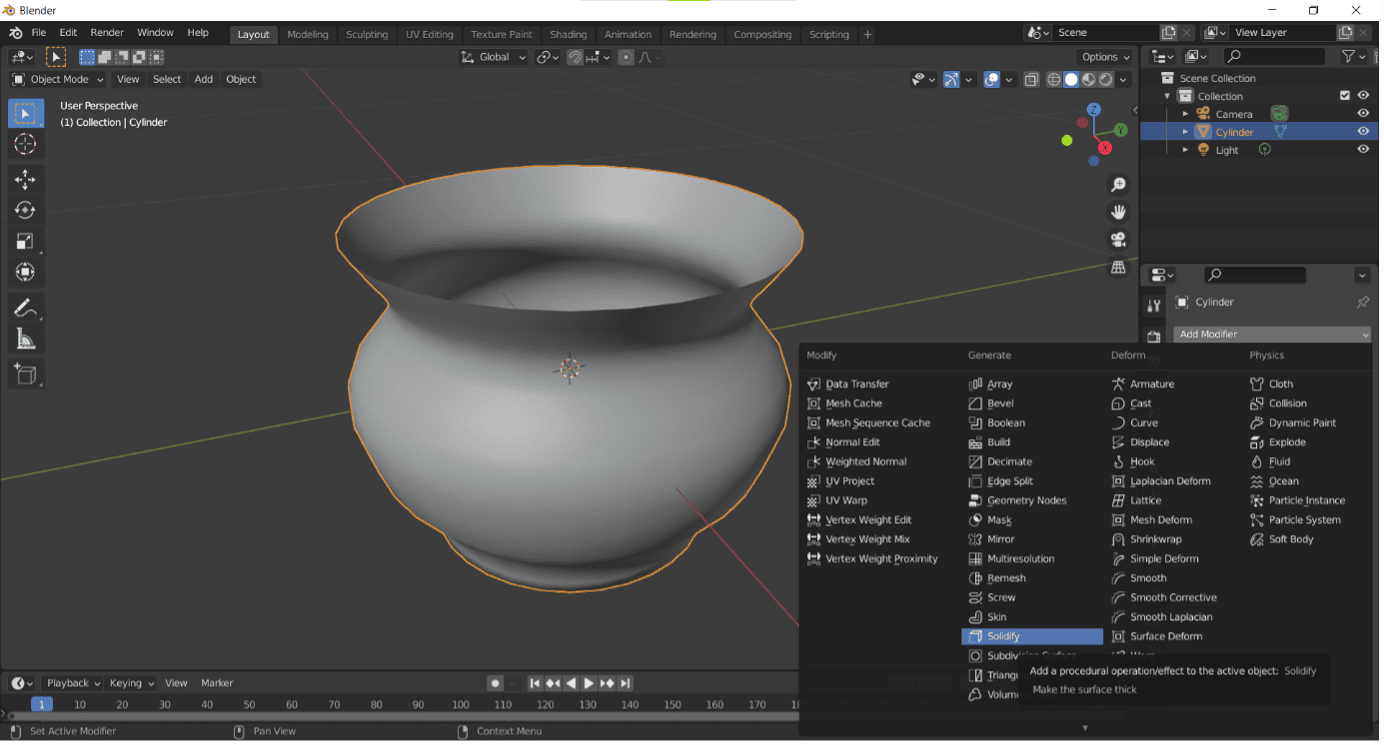The image size is (1384, 745).
Task: Select the Rotate tool
Action: pos(25,210)
